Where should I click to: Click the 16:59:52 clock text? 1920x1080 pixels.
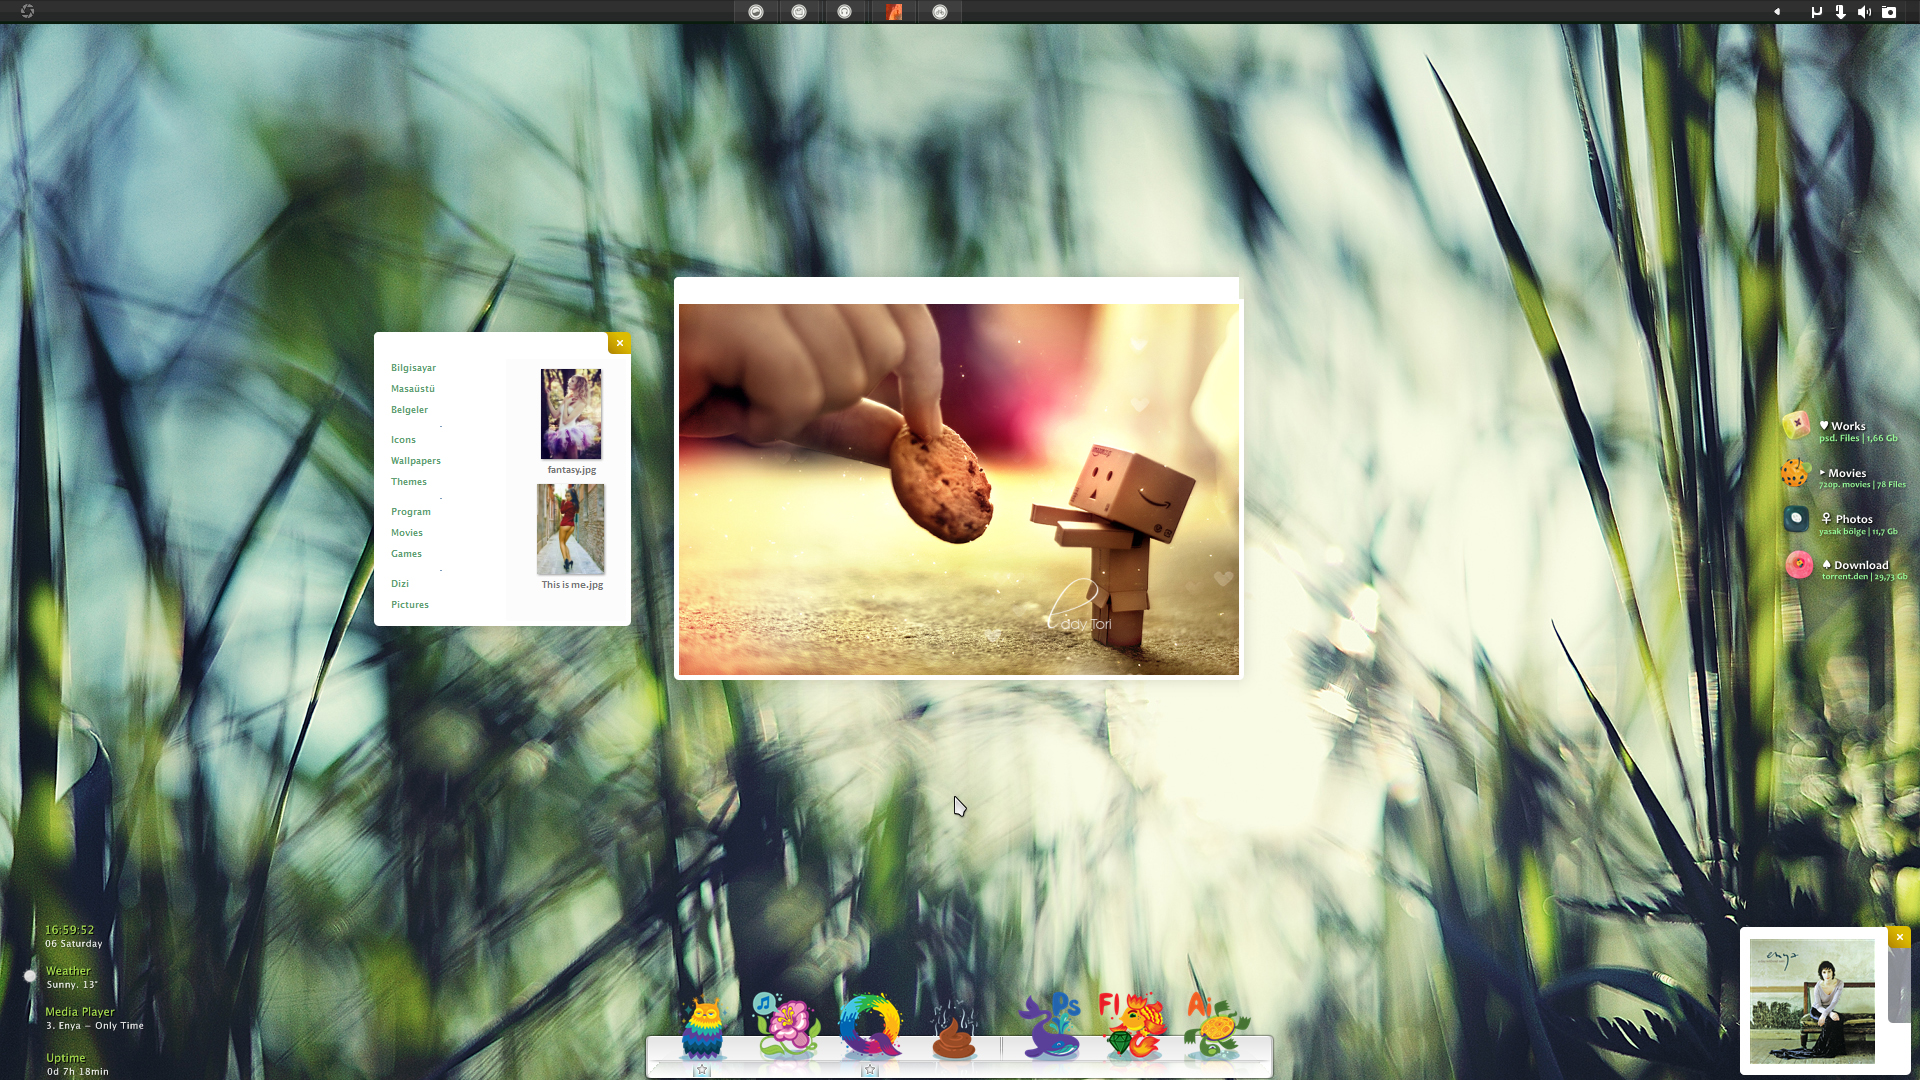[69, 930]
